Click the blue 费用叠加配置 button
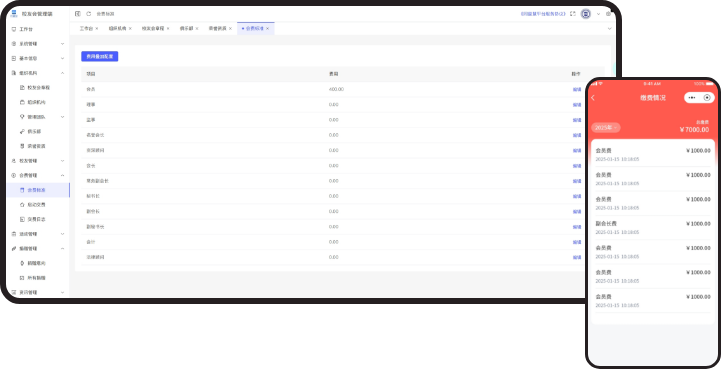Image resolution: width=721 pixels, height=369 pixels. click(x=100, y=56)
